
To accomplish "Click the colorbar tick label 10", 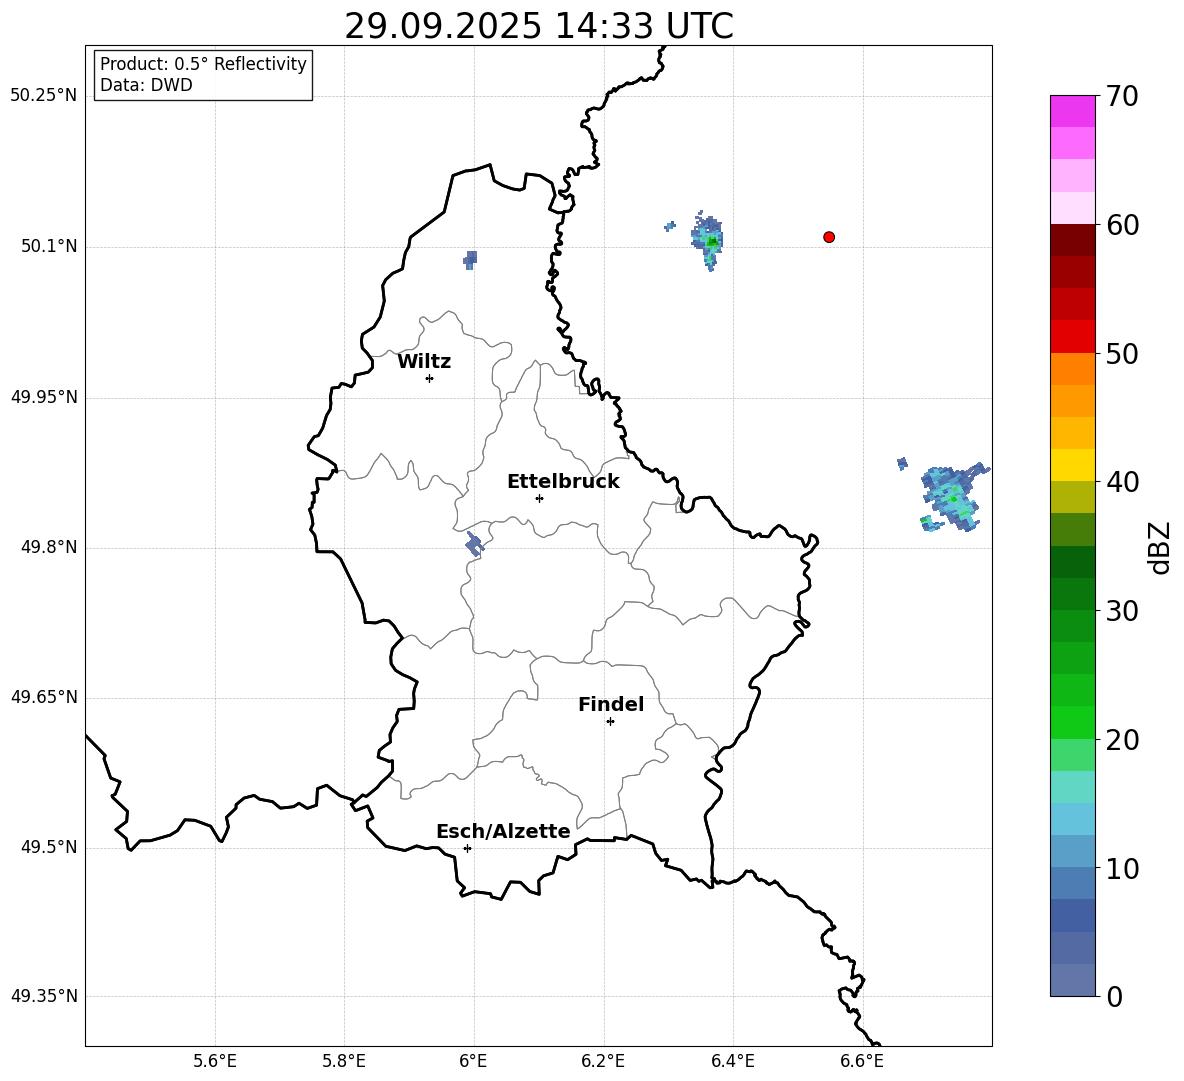I will click(1122, 868).
